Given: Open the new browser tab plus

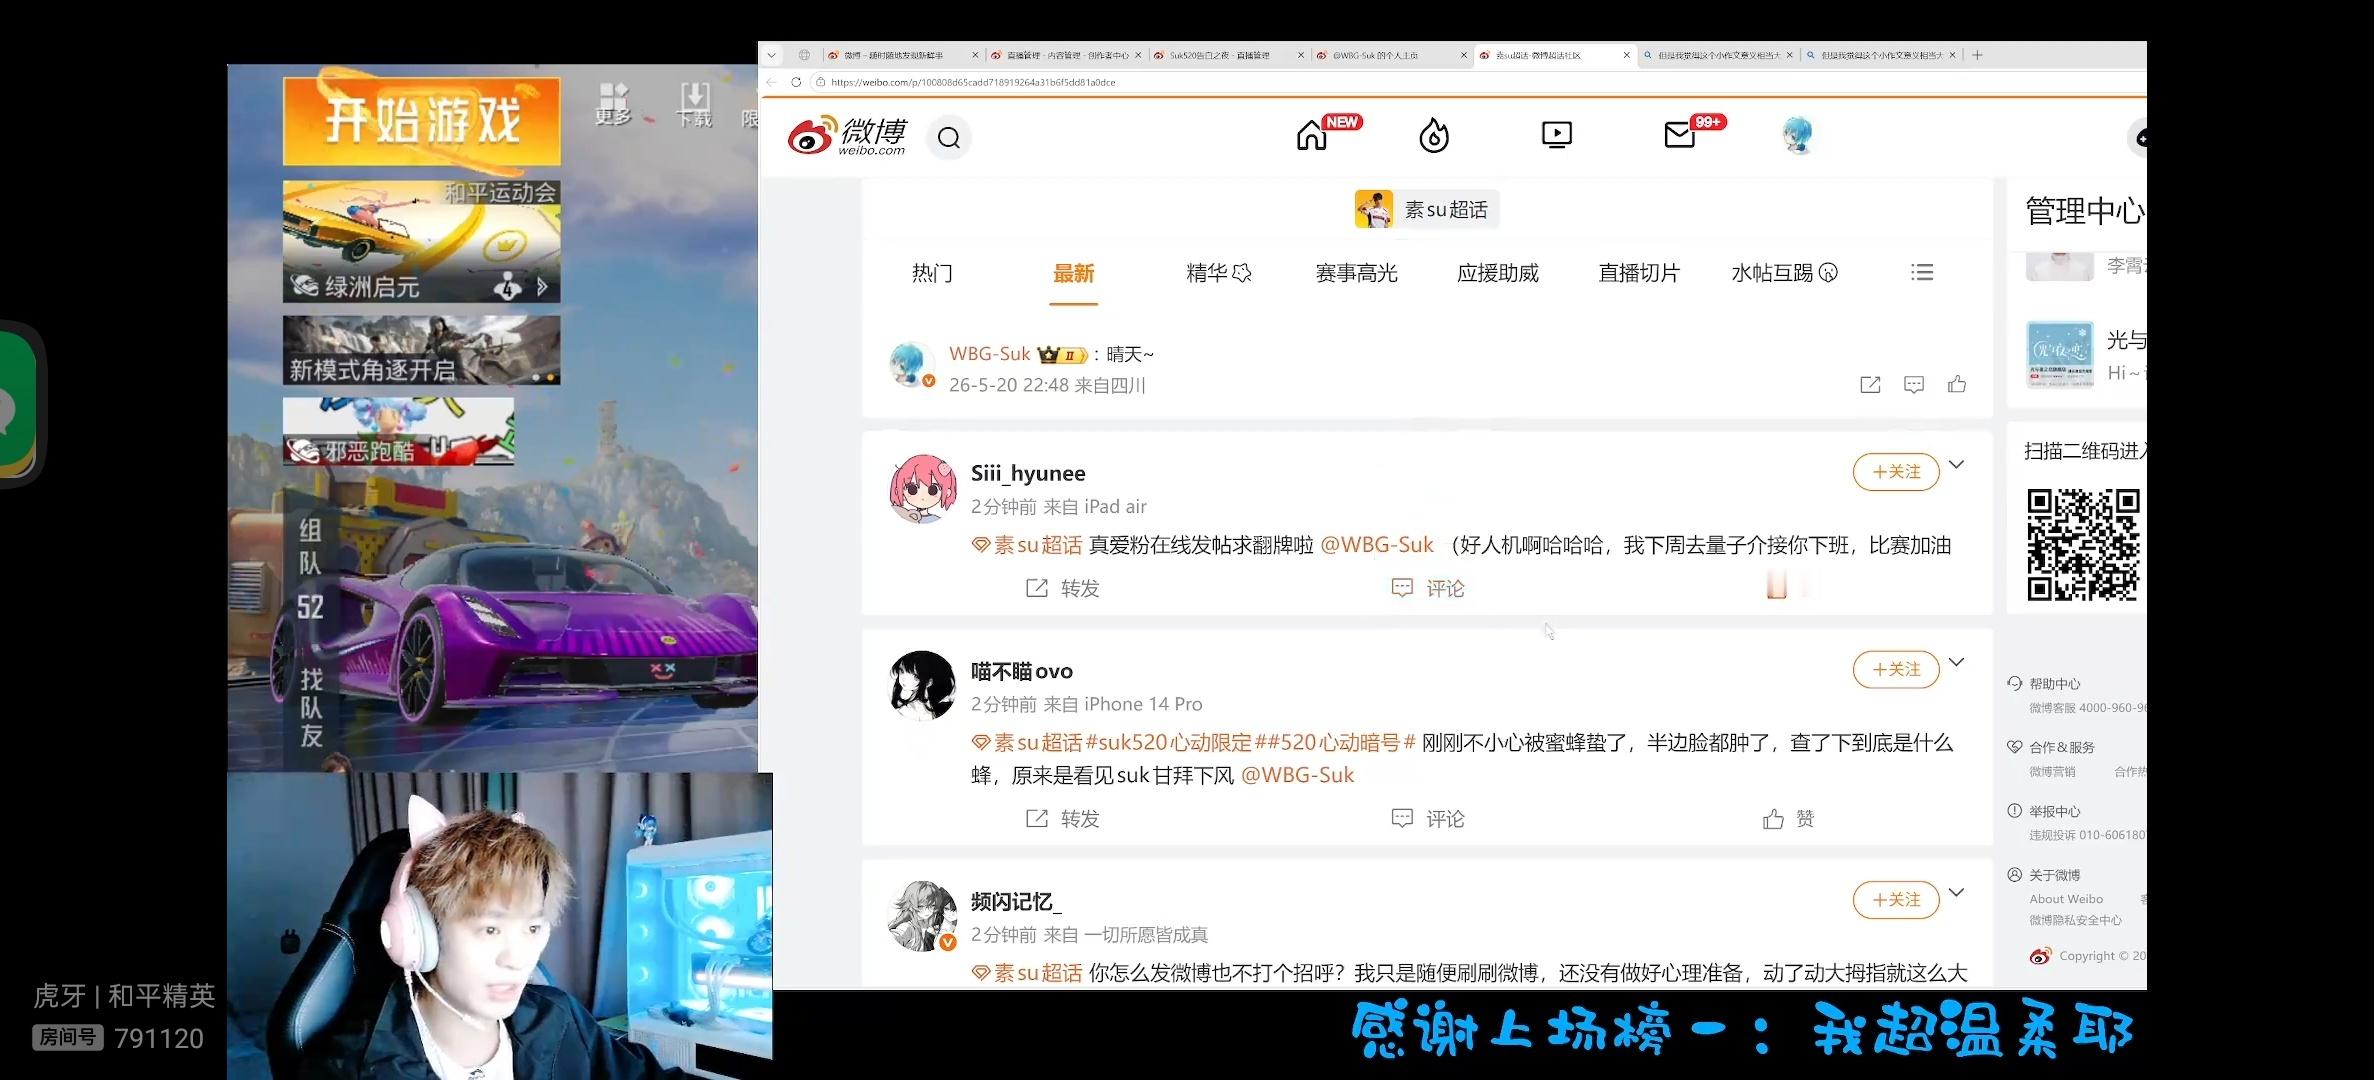Looking at the screenshot, I should tap(1977, 55).
